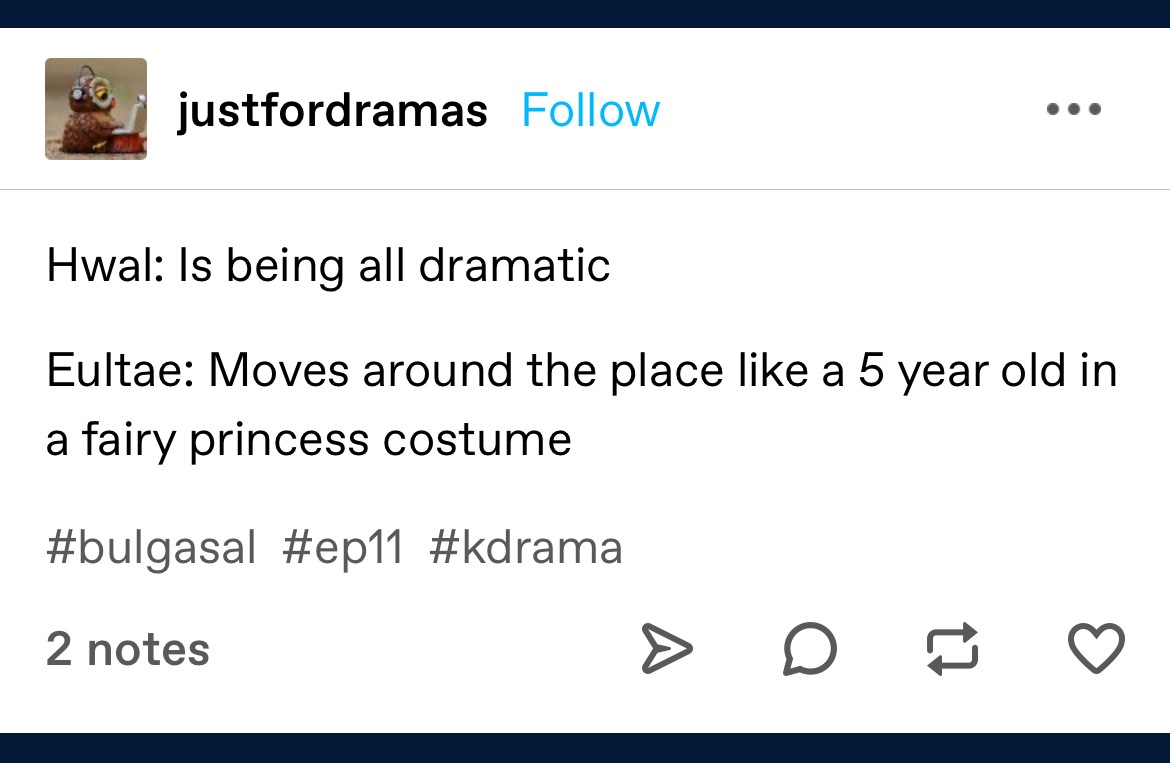Click the word "Hwal" at post start

pyautogui.click(x=99, y=265)
